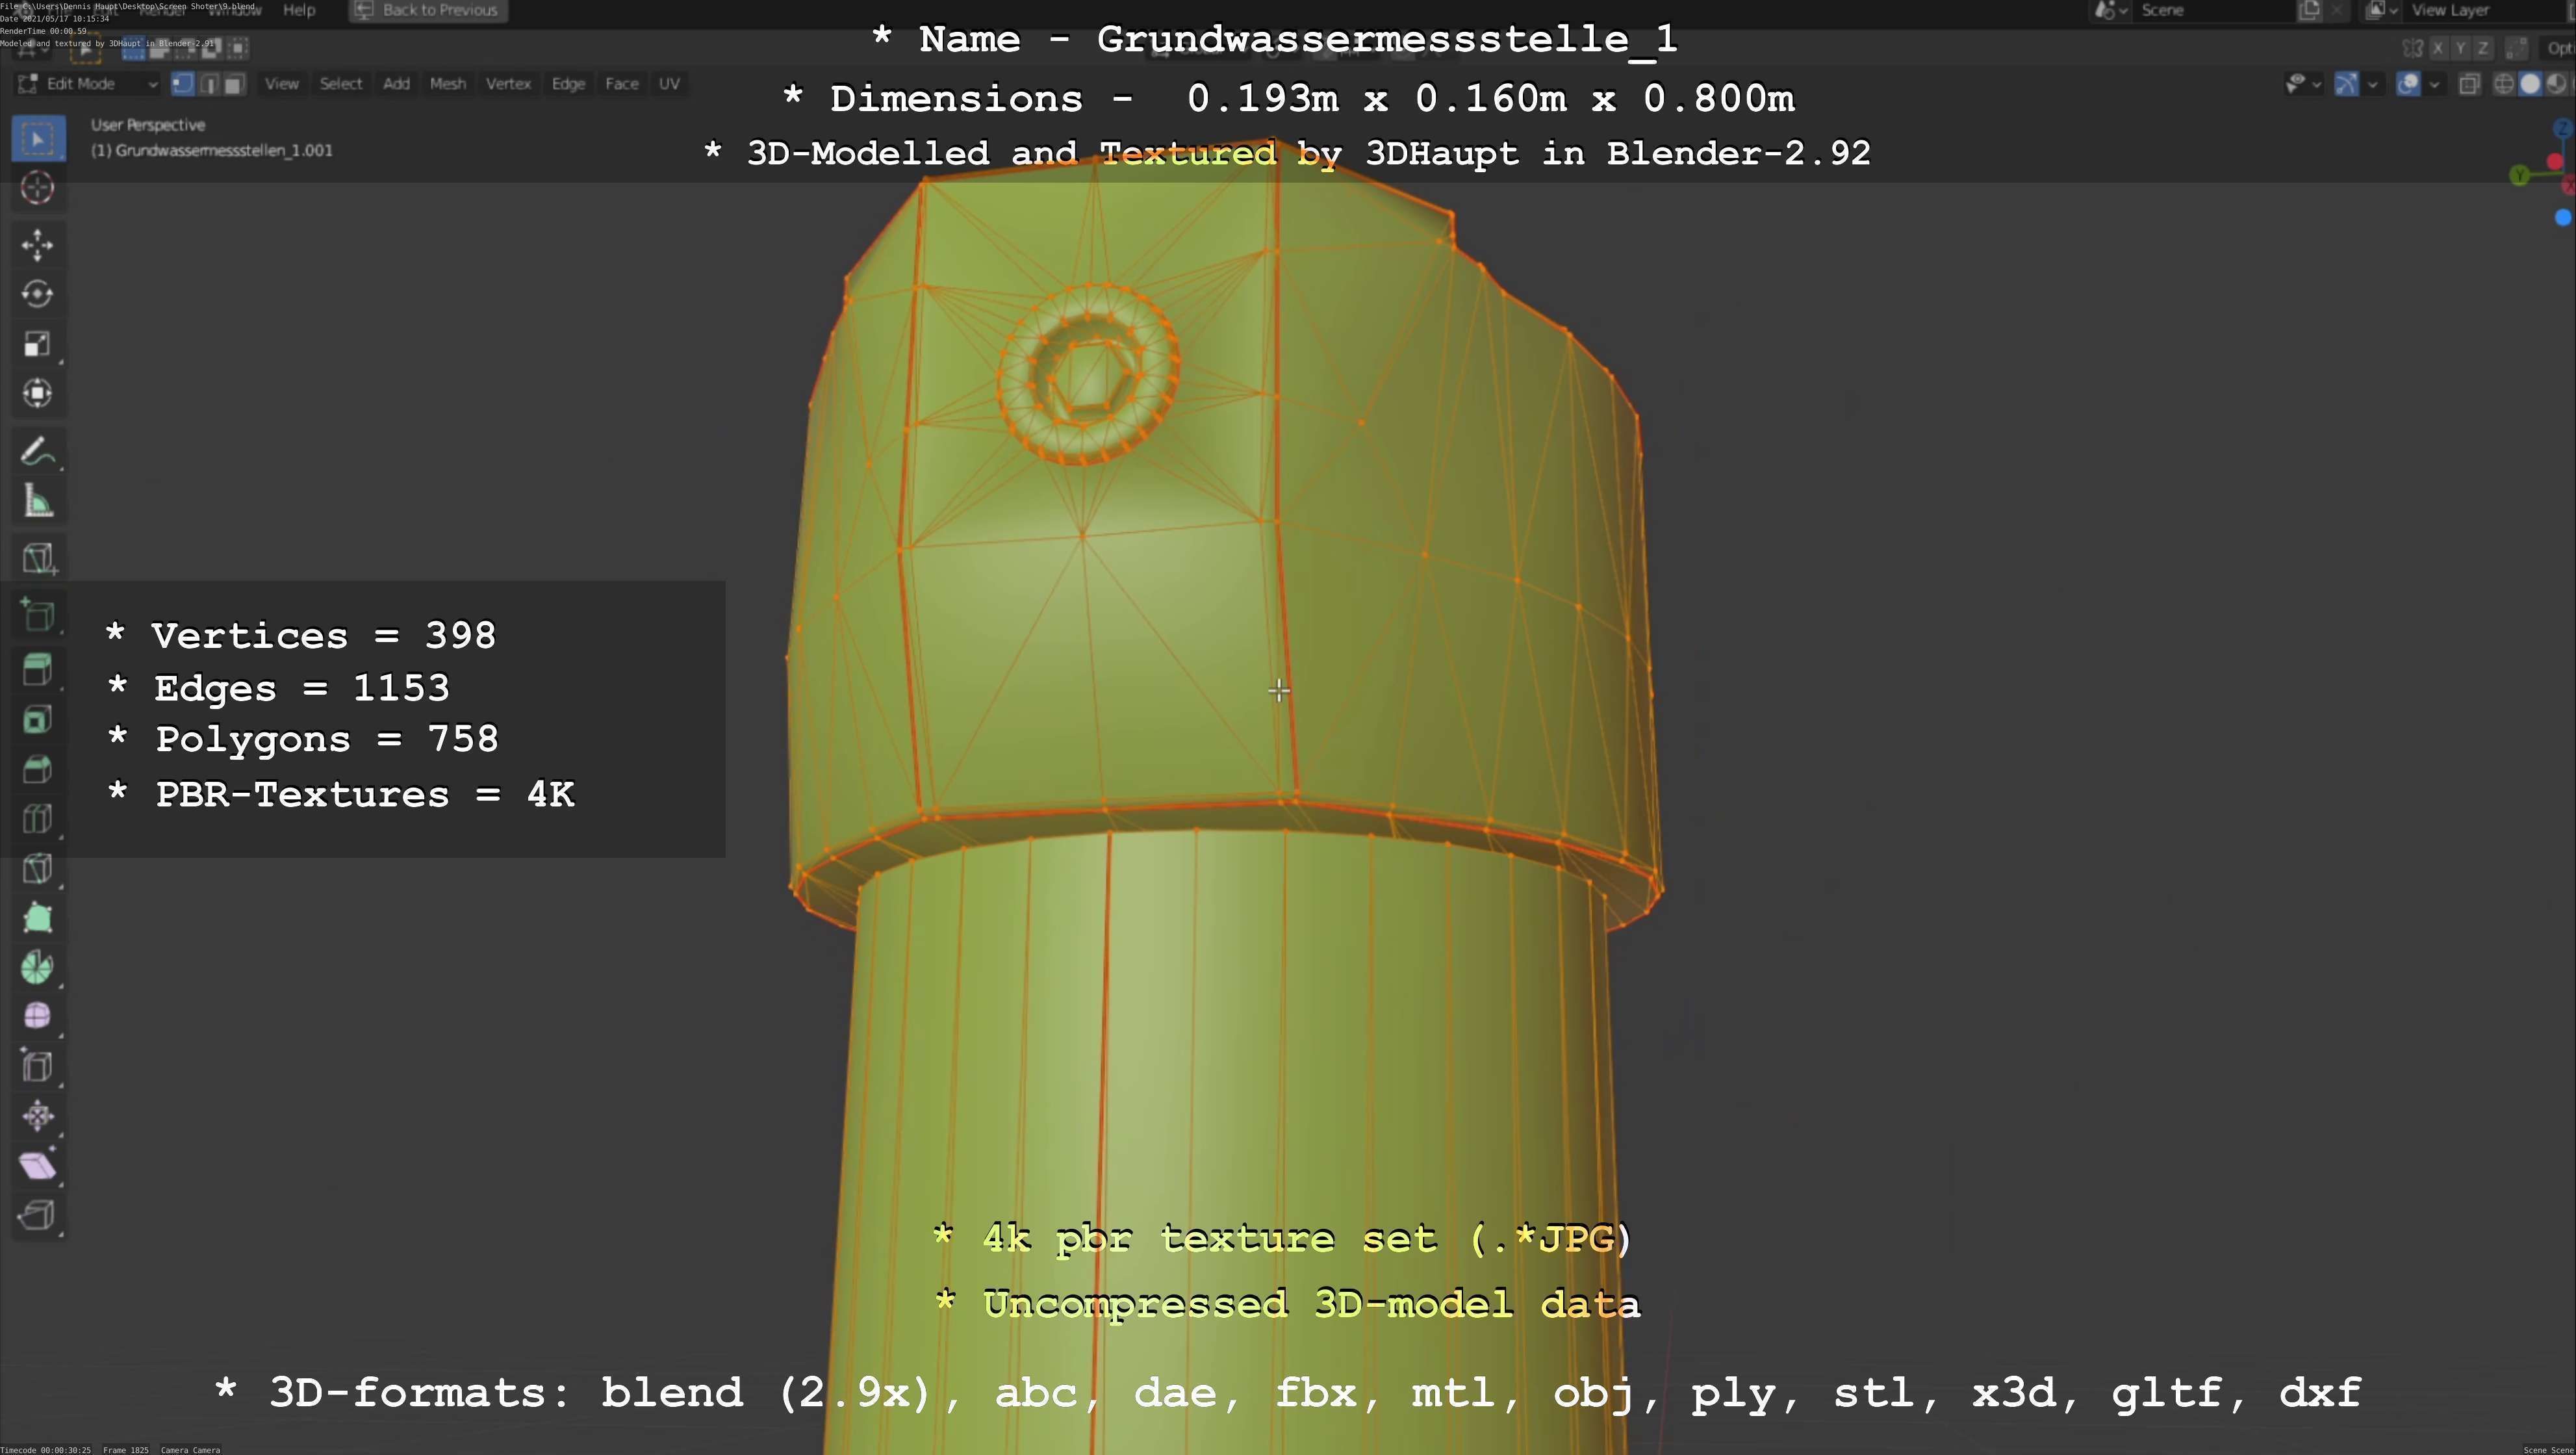This screenshot has height=1455, width=2576.
Task: Open the Add menu
Action: pos(396,84)
